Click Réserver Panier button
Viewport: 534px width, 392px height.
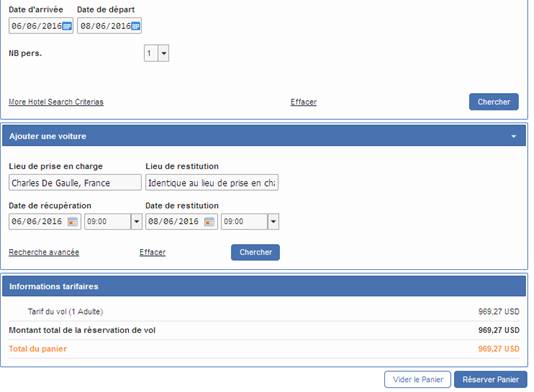tap(490, 379)
